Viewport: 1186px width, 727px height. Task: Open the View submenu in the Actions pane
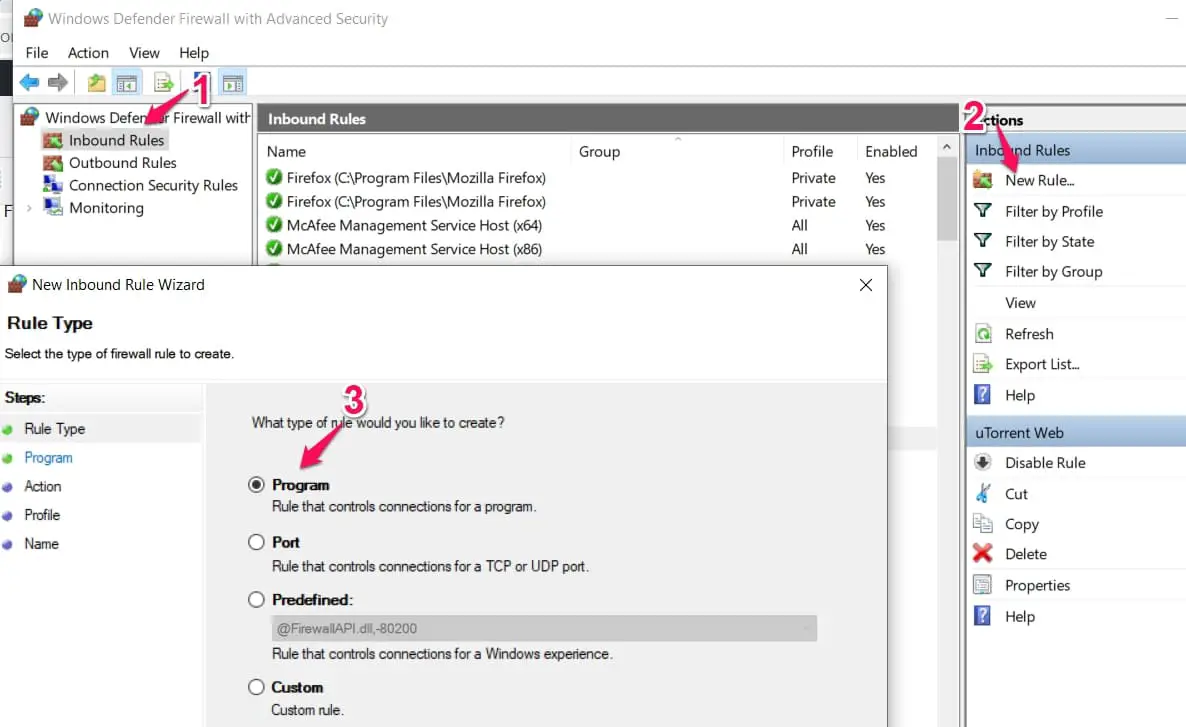tap(1020, 303)
